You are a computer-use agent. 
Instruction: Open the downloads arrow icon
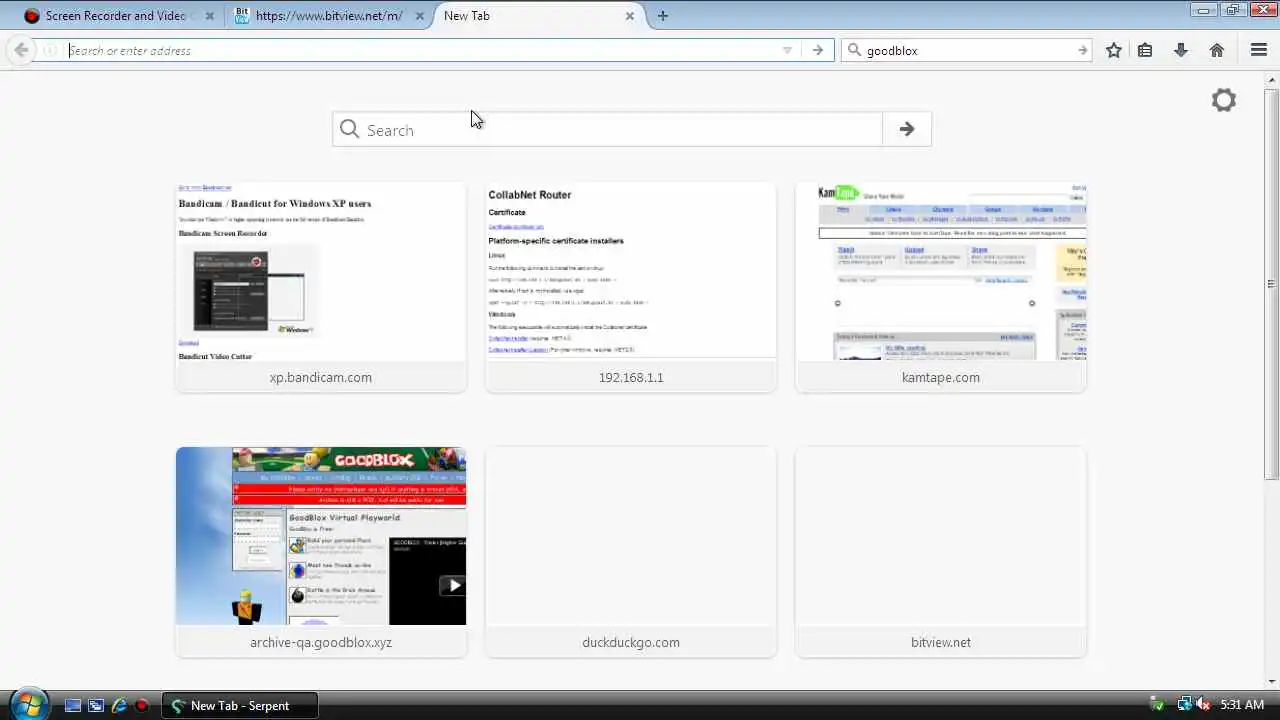pos(1181,50)
